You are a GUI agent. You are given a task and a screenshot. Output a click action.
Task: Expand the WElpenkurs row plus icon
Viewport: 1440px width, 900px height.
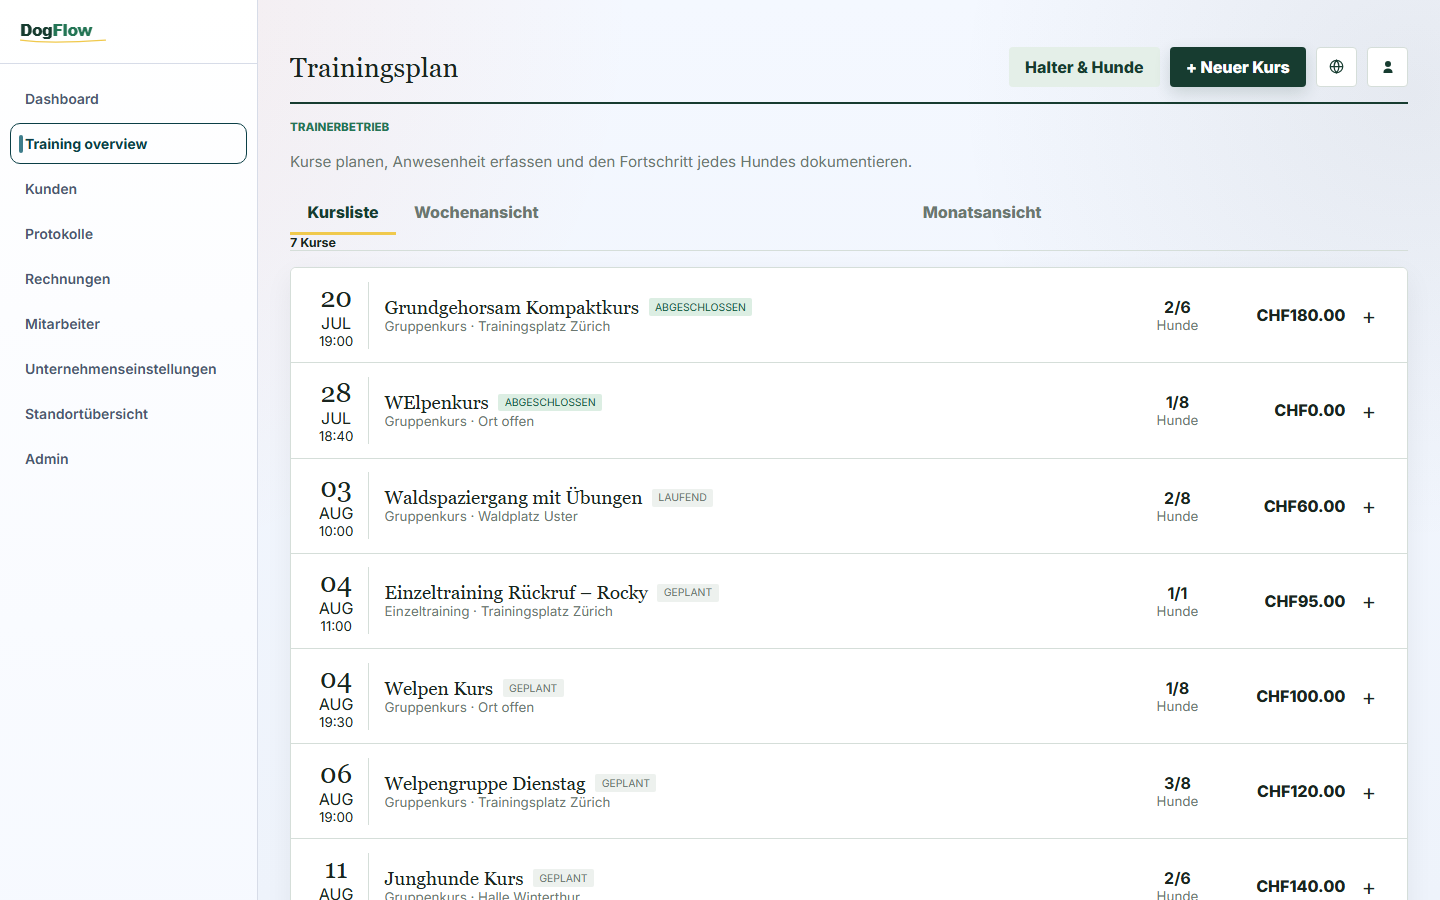click(1369, 412)
